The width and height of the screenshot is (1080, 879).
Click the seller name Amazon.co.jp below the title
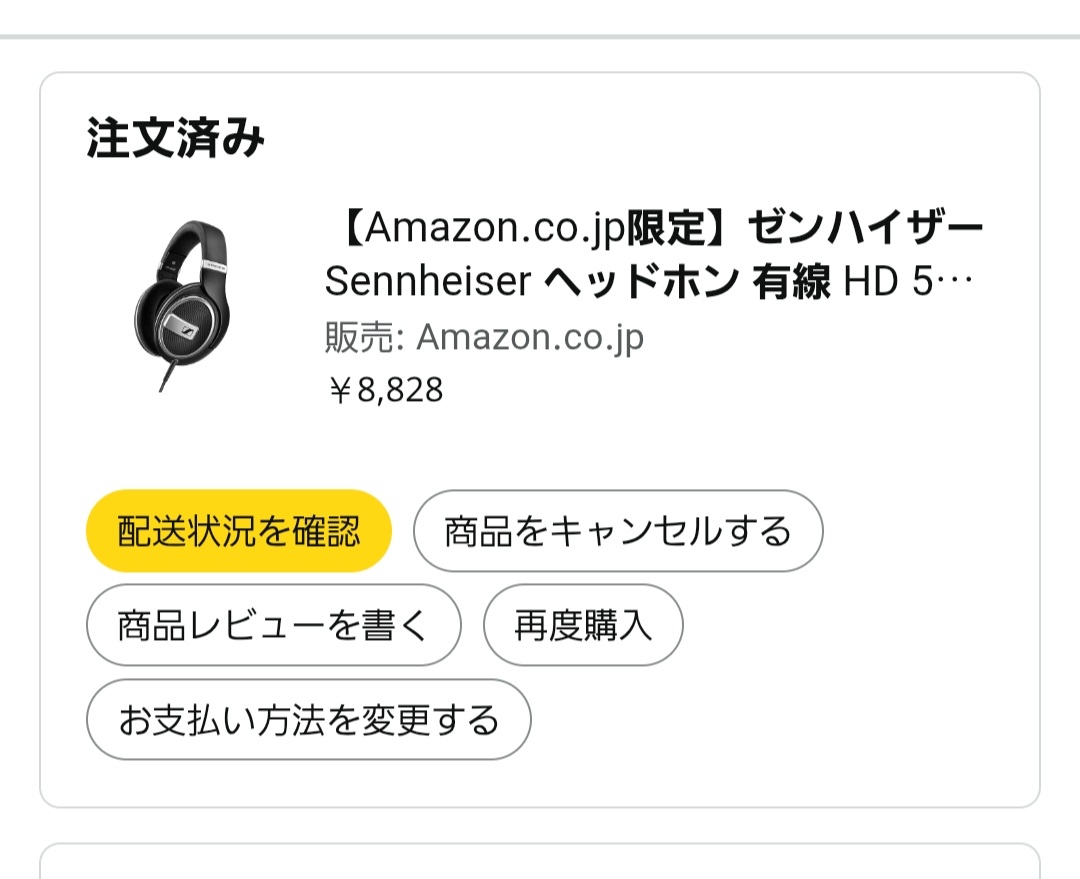pos(530,338)
